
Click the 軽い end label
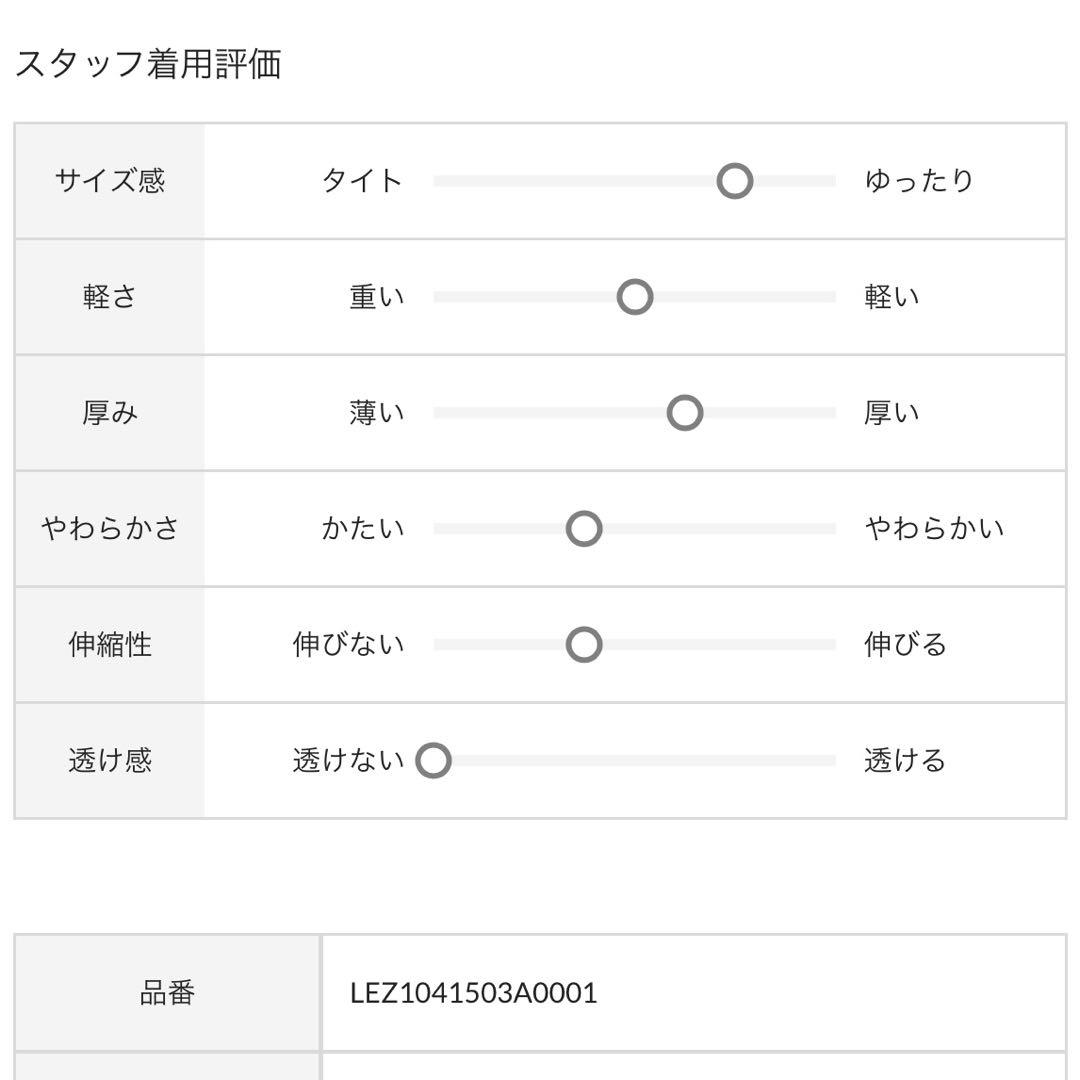892,297
